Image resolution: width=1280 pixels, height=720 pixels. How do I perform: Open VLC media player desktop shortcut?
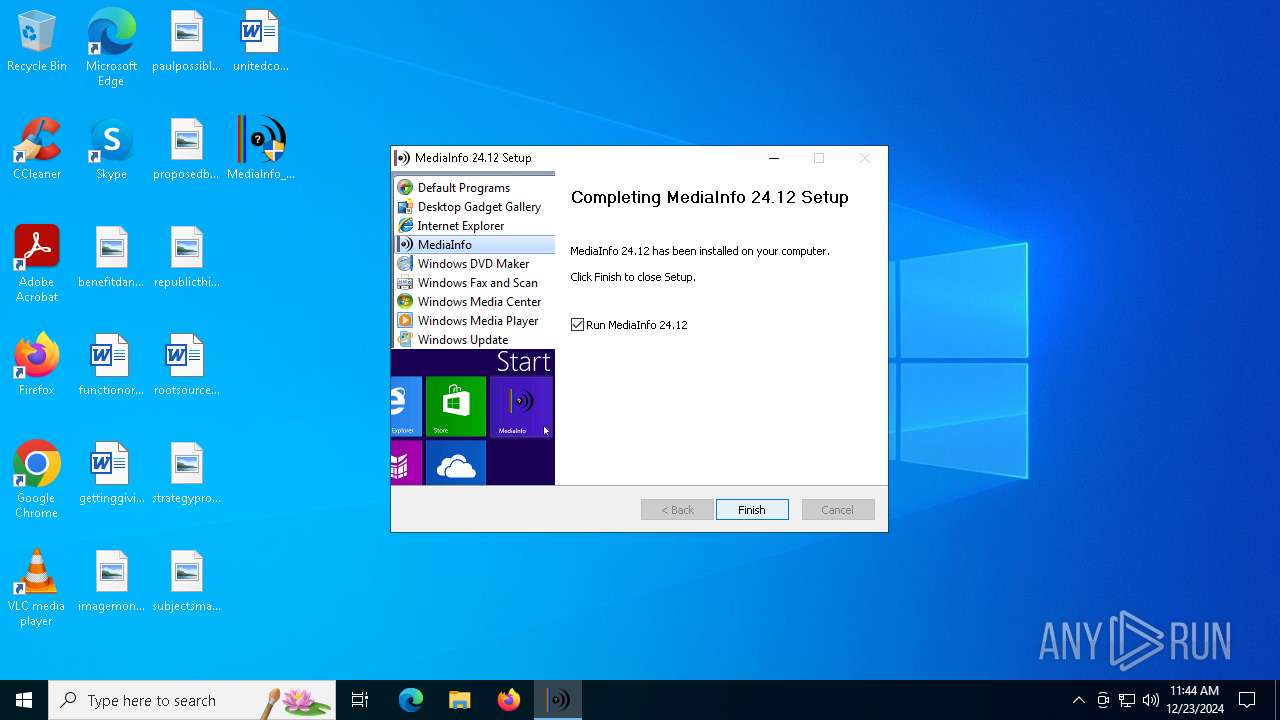click(x=37, y=588)
